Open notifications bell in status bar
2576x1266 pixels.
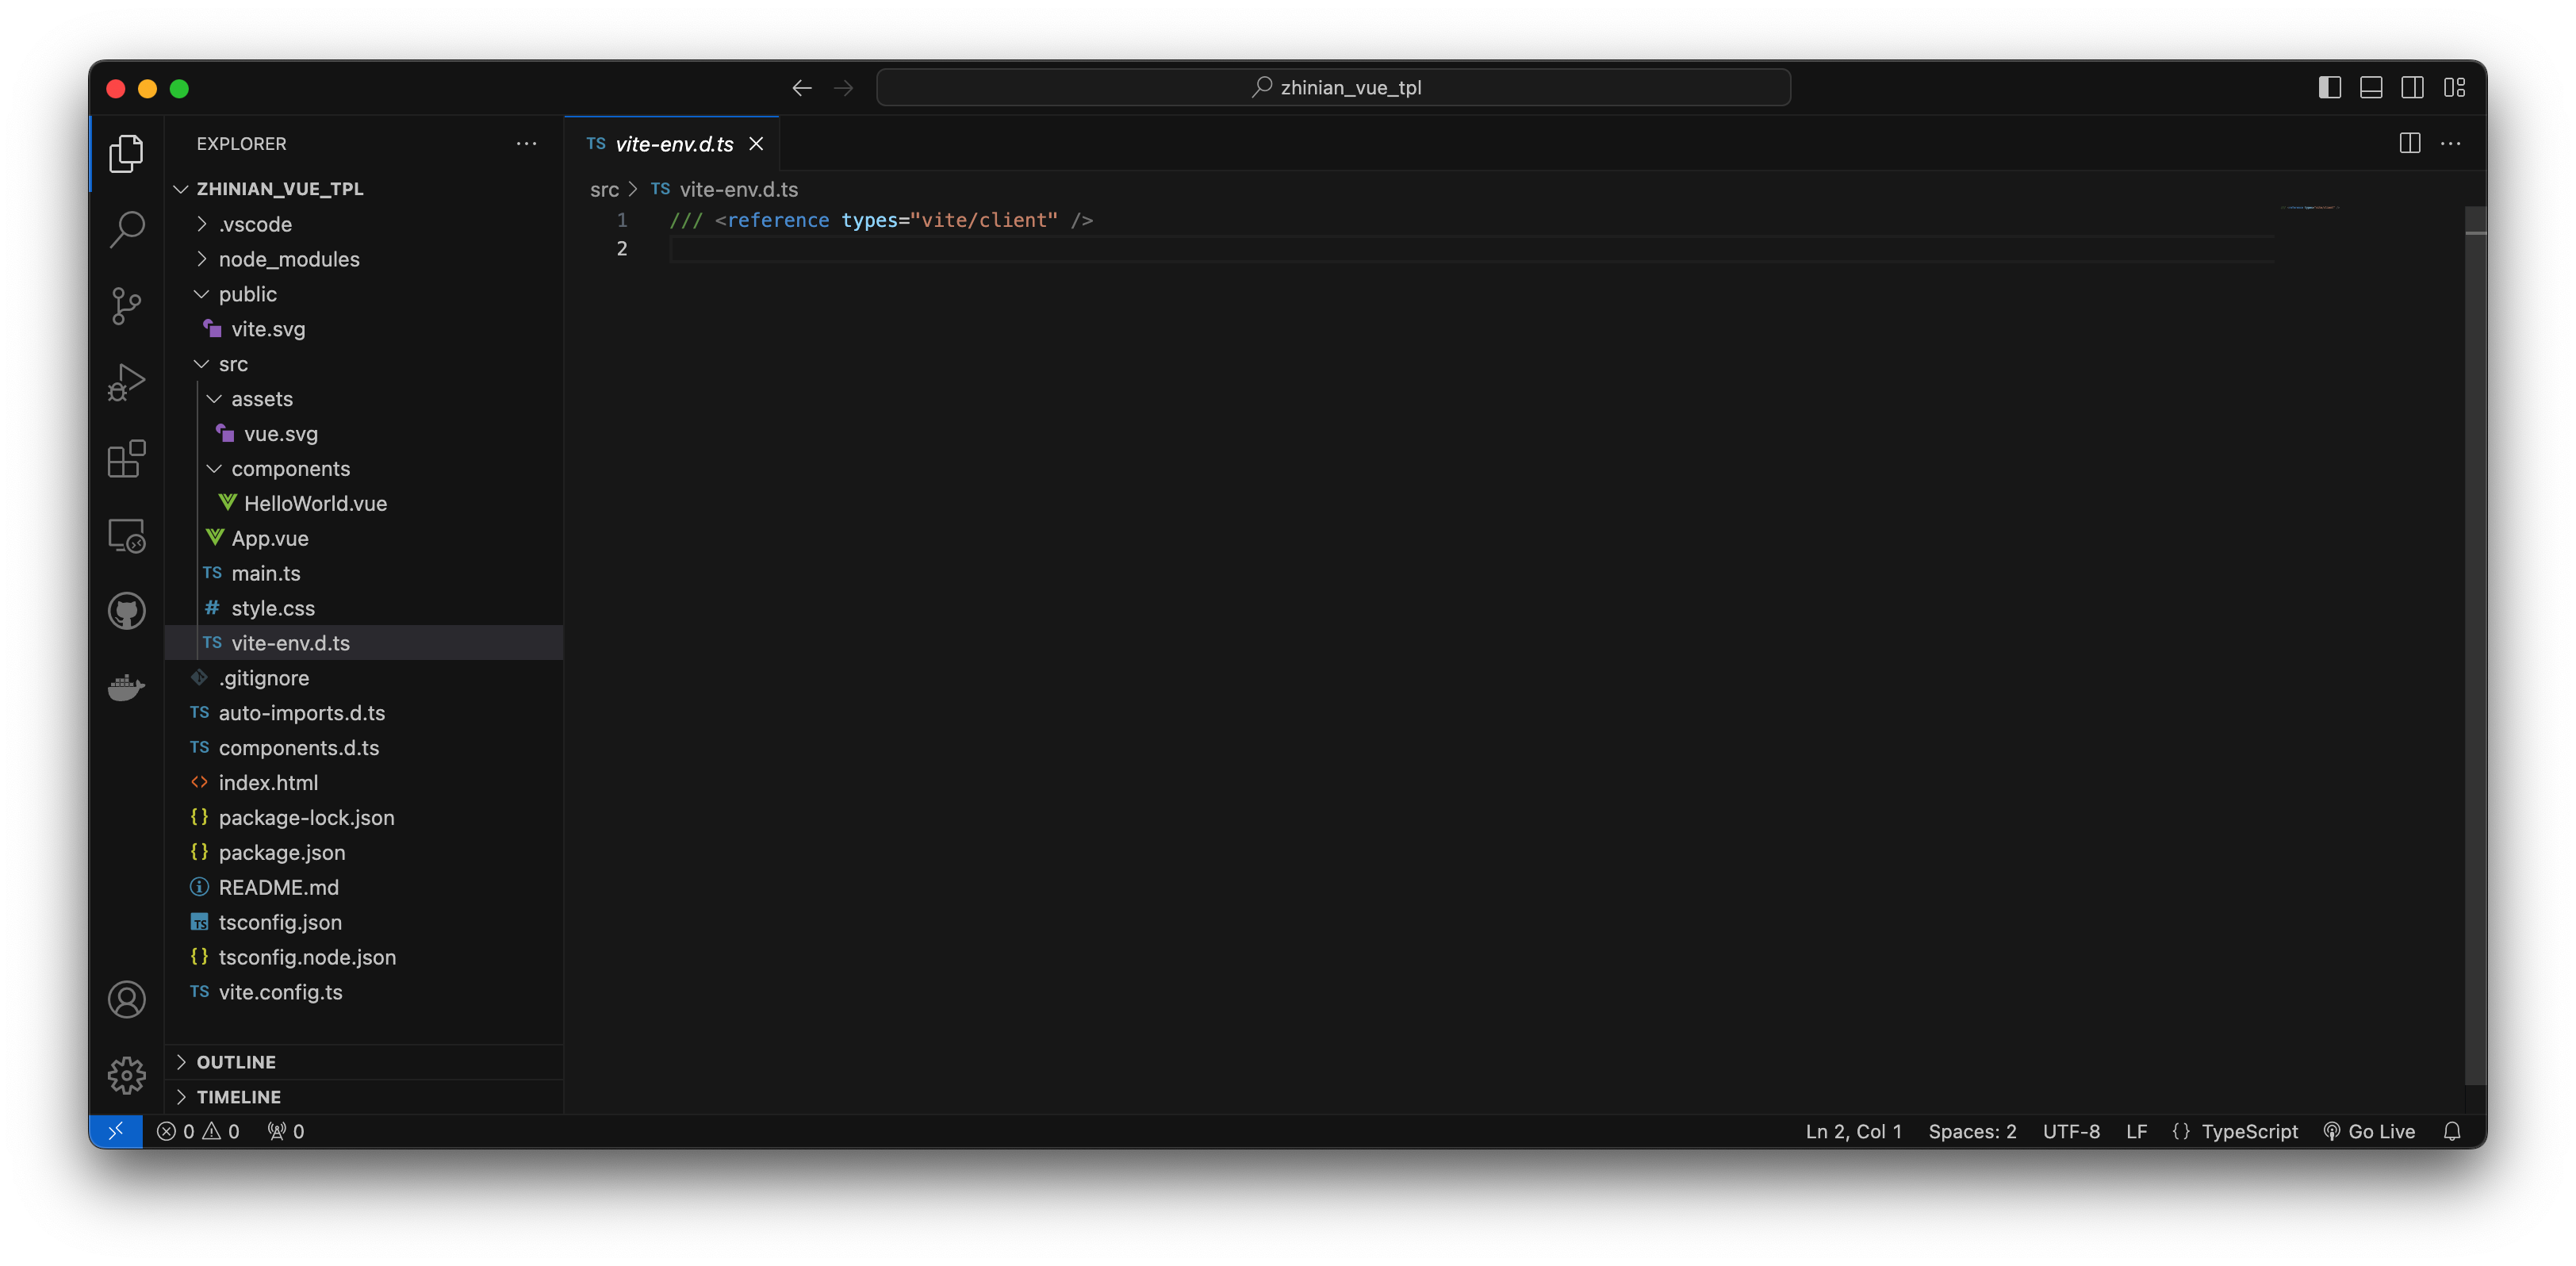pos(2452,1131)
